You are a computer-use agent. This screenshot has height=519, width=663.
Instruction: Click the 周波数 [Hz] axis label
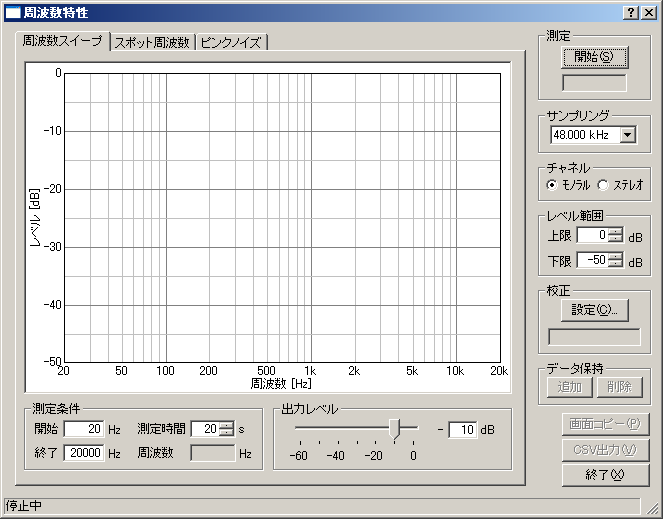[281, 383]
